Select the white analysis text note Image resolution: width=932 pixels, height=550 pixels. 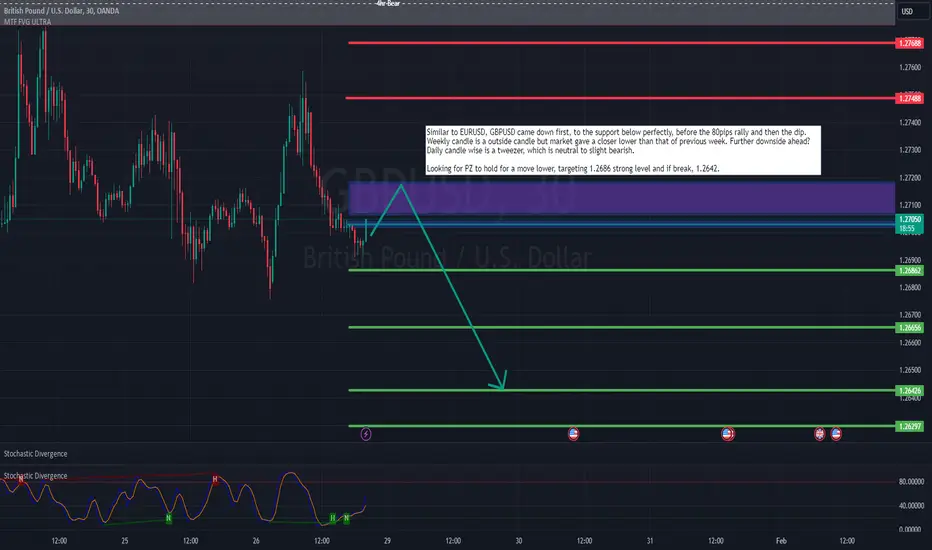point(623,150)
